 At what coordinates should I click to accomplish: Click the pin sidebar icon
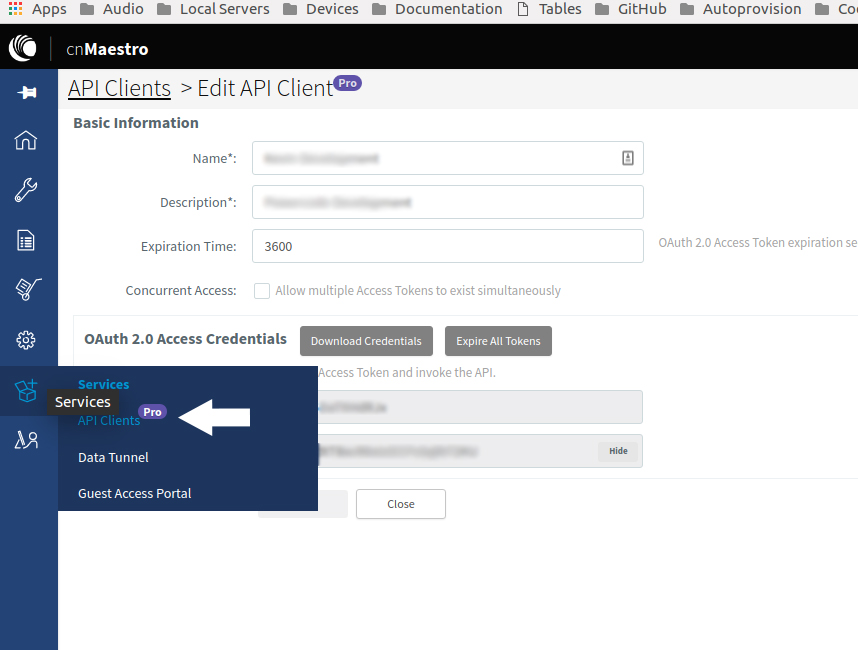pyautogui.click(x=26, y=92)
